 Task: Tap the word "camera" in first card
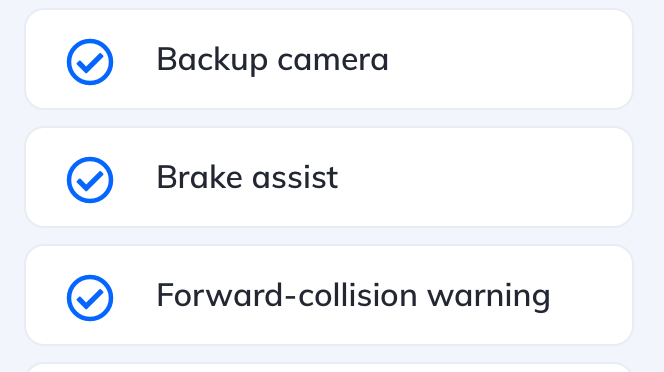point(333,60)
